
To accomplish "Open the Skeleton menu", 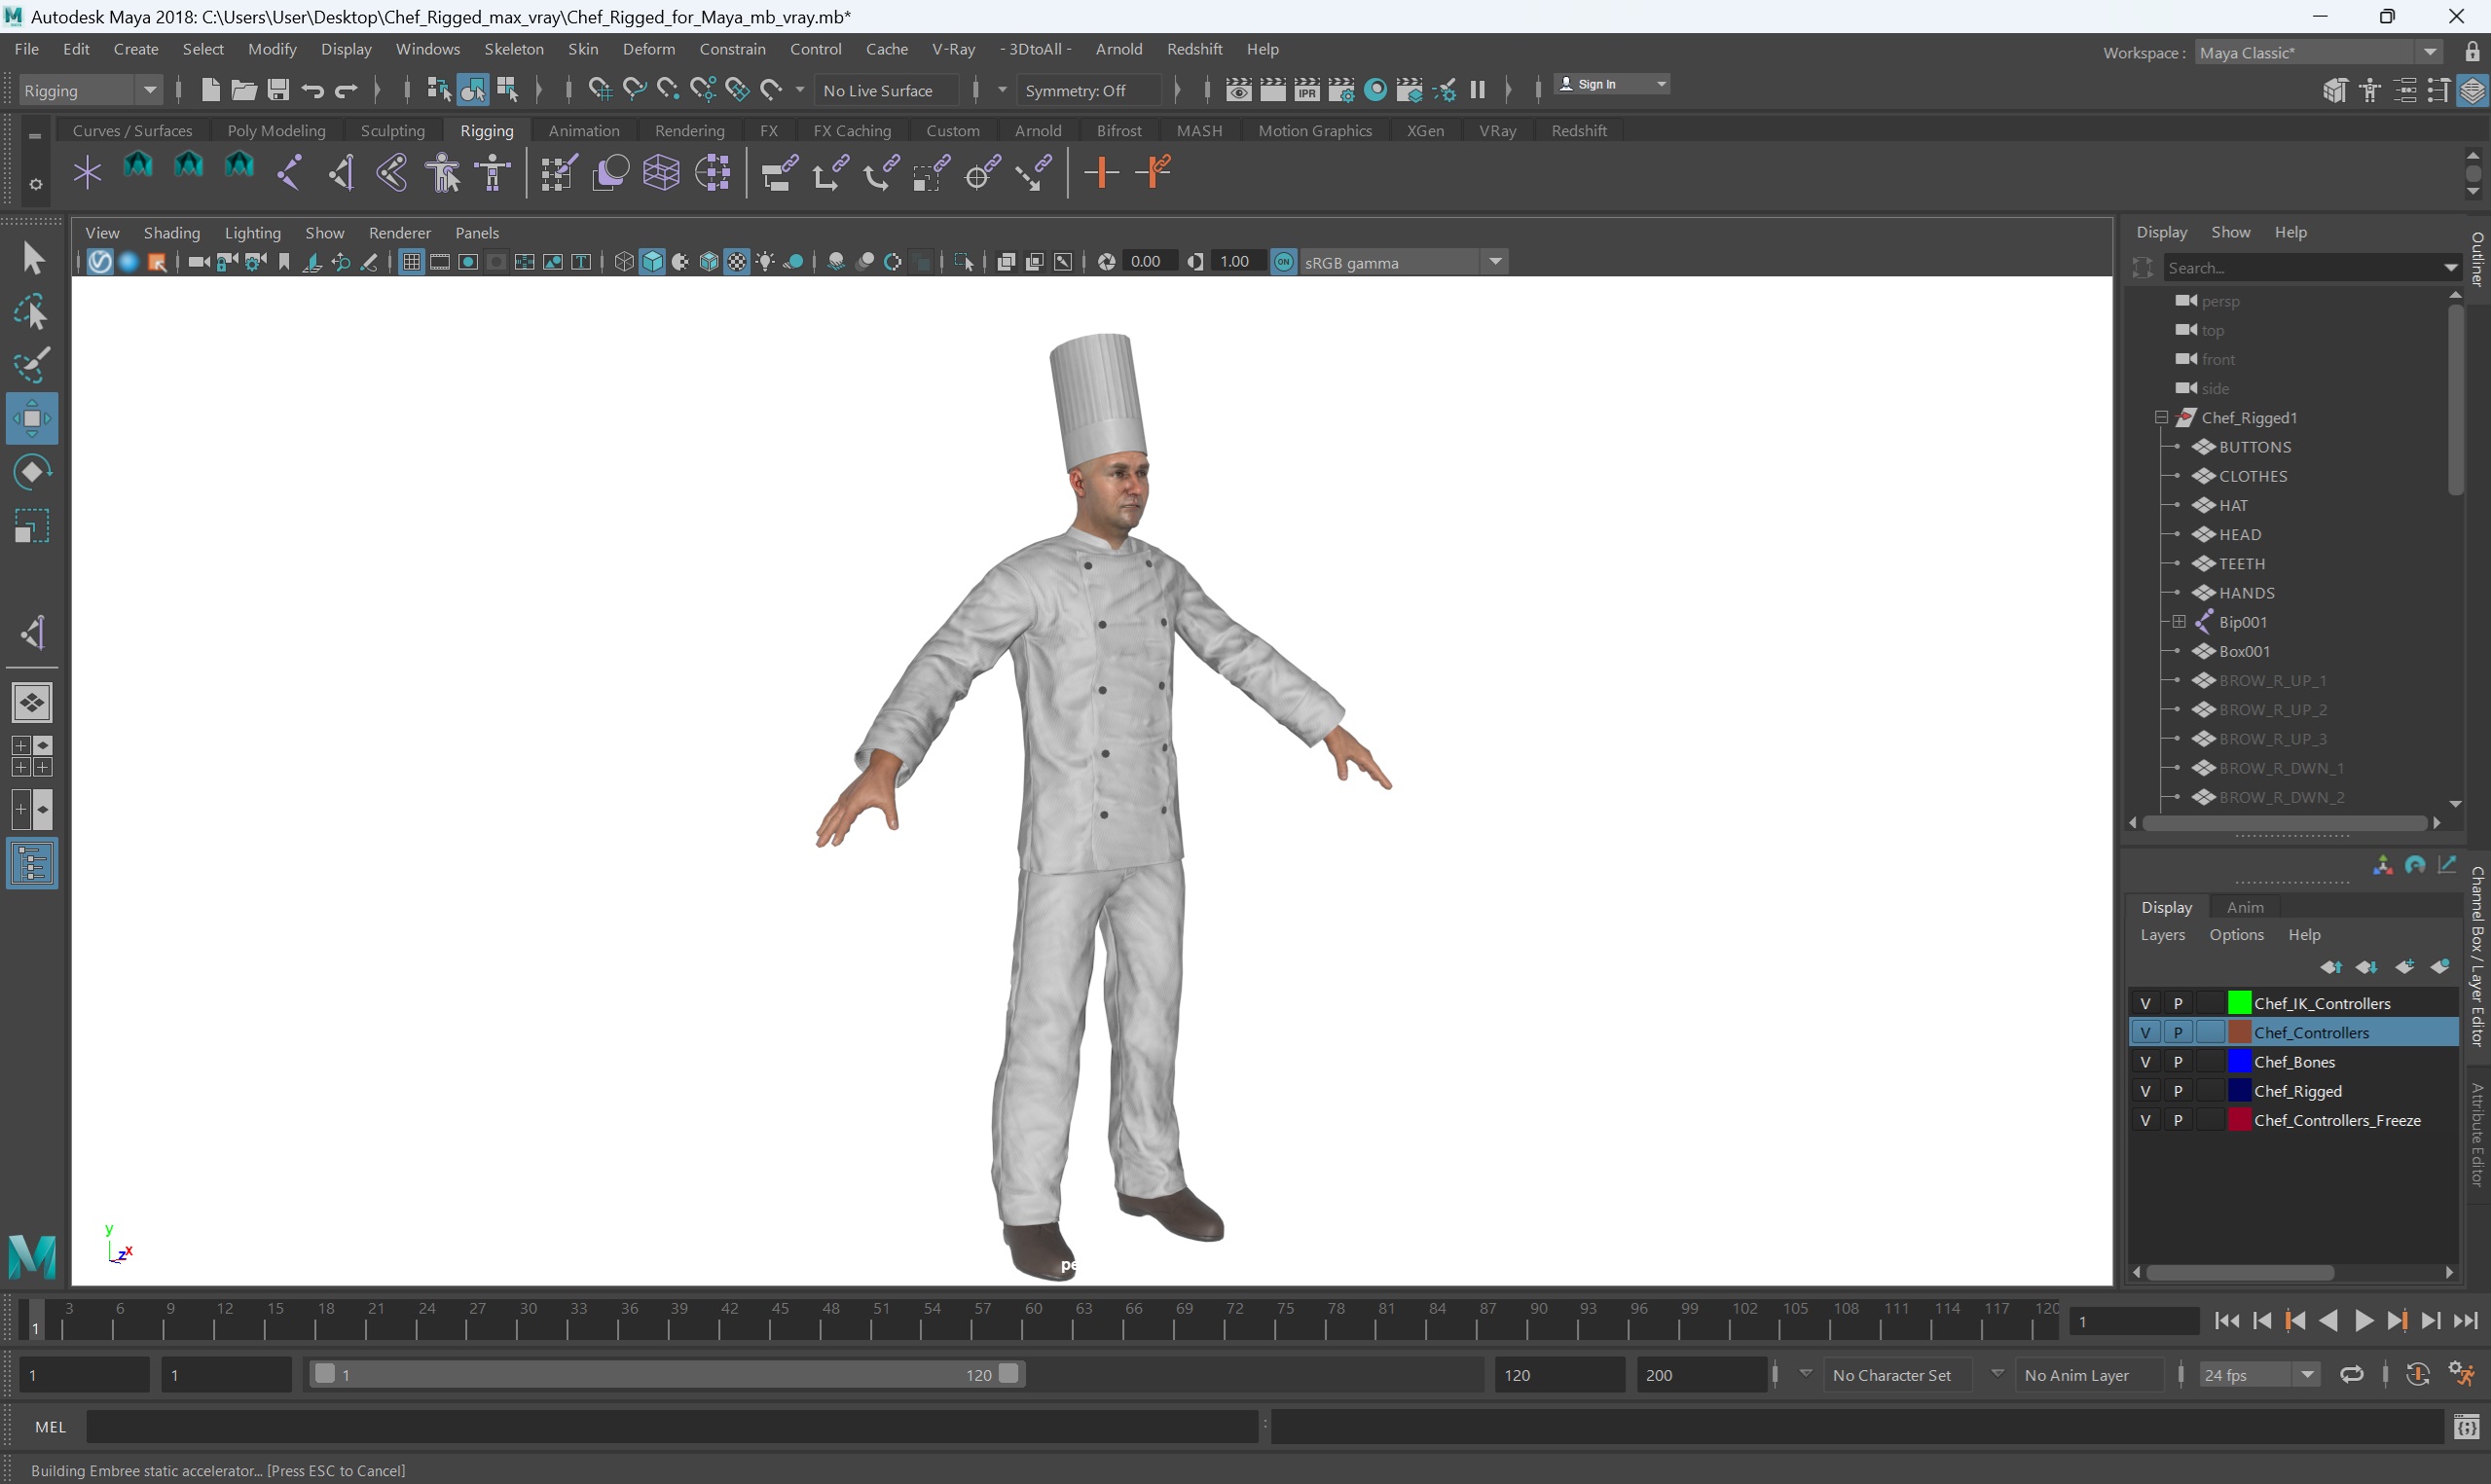I will click(514, 49).
